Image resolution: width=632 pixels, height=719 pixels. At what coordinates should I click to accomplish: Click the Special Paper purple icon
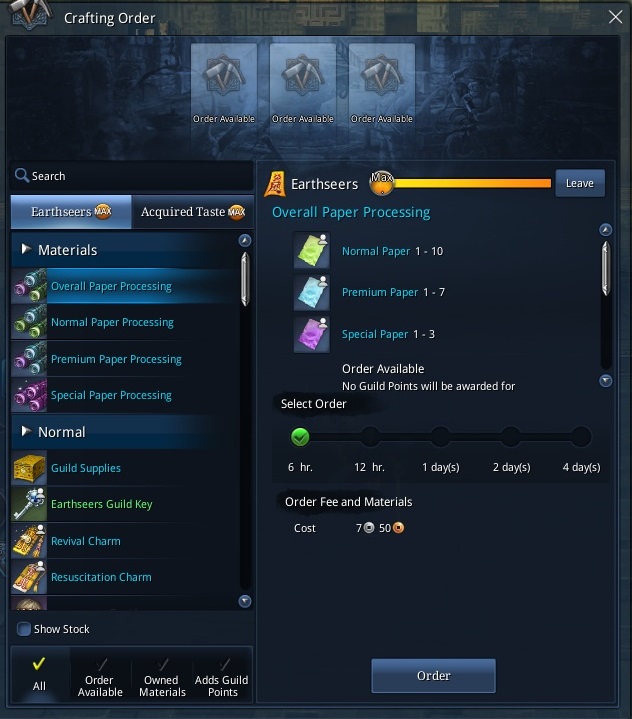311,334
